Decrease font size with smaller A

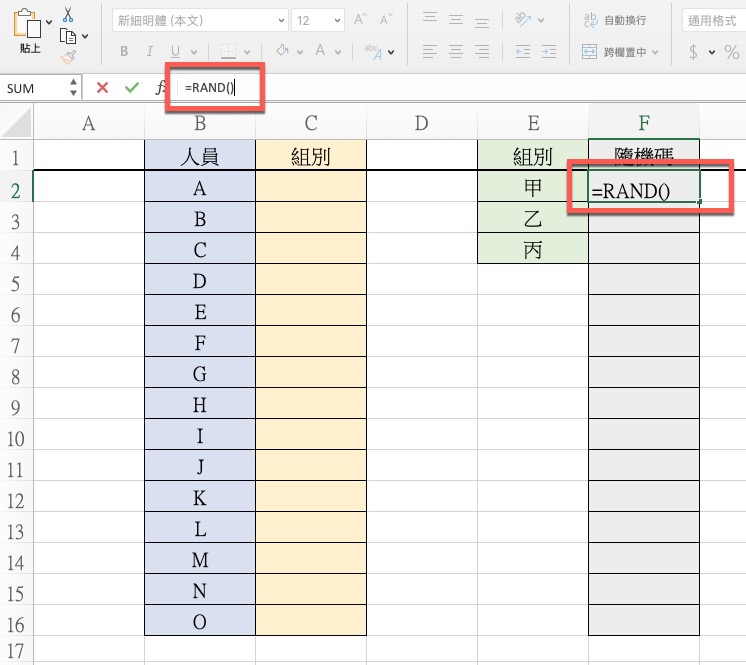coord(386,20)
